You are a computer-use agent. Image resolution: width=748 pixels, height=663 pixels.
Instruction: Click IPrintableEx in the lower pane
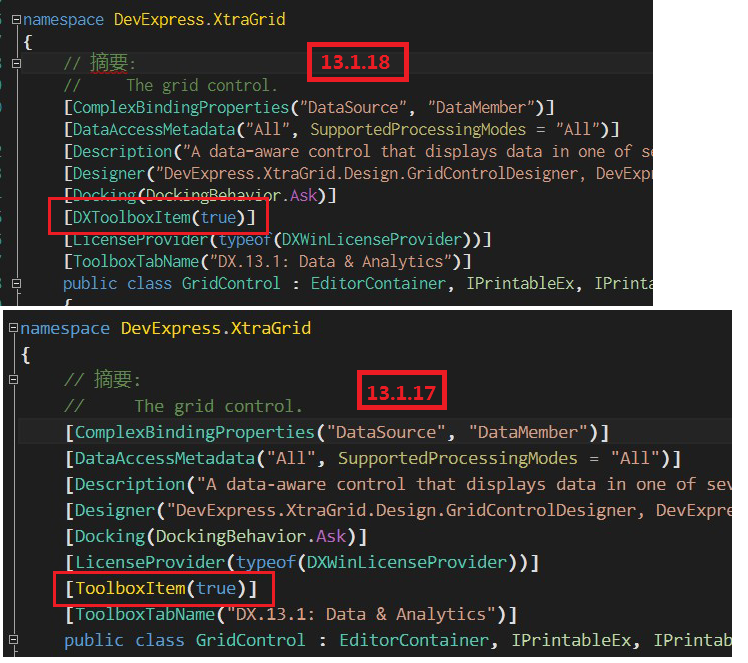pyautogui.click(x=571, y=640)
